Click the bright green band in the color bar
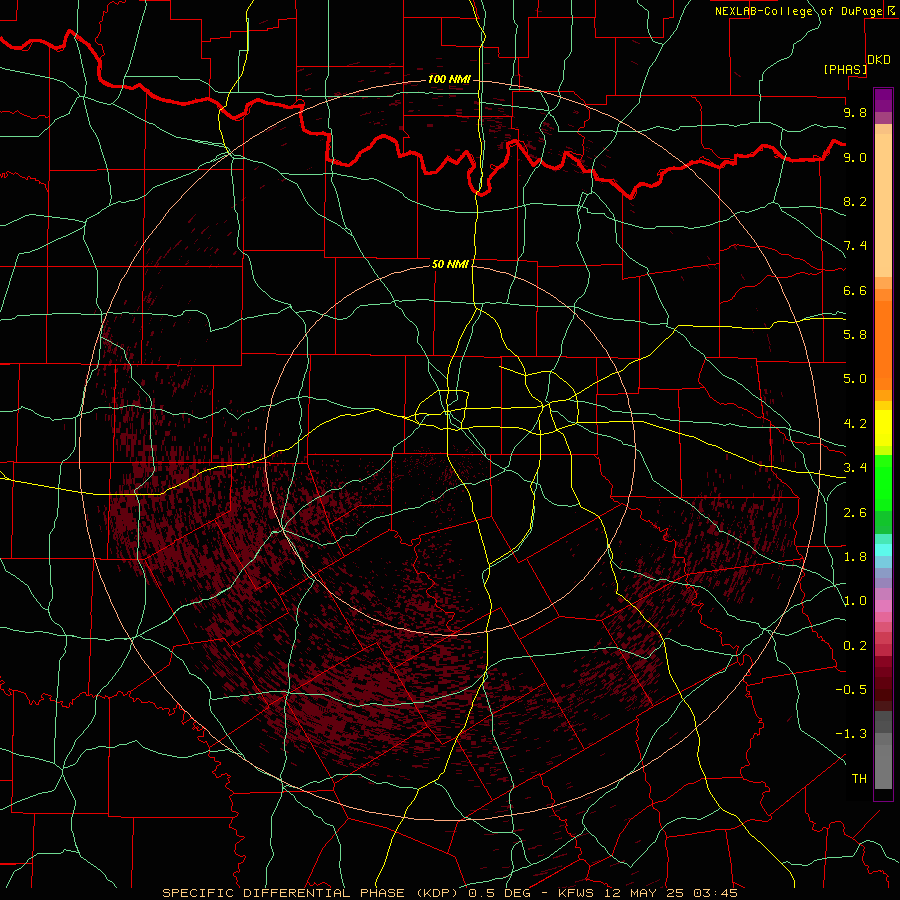Image resolution: width=900 pixels, height=900 pixels. coord(883,483)
